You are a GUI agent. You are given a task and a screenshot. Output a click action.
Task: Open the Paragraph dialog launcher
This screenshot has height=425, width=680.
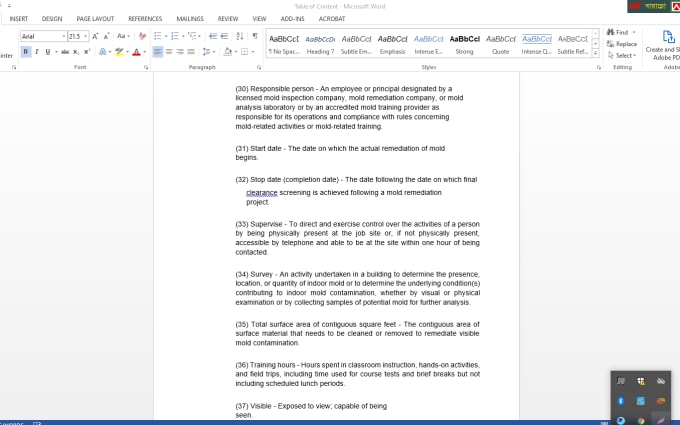[x=259, y=67]
